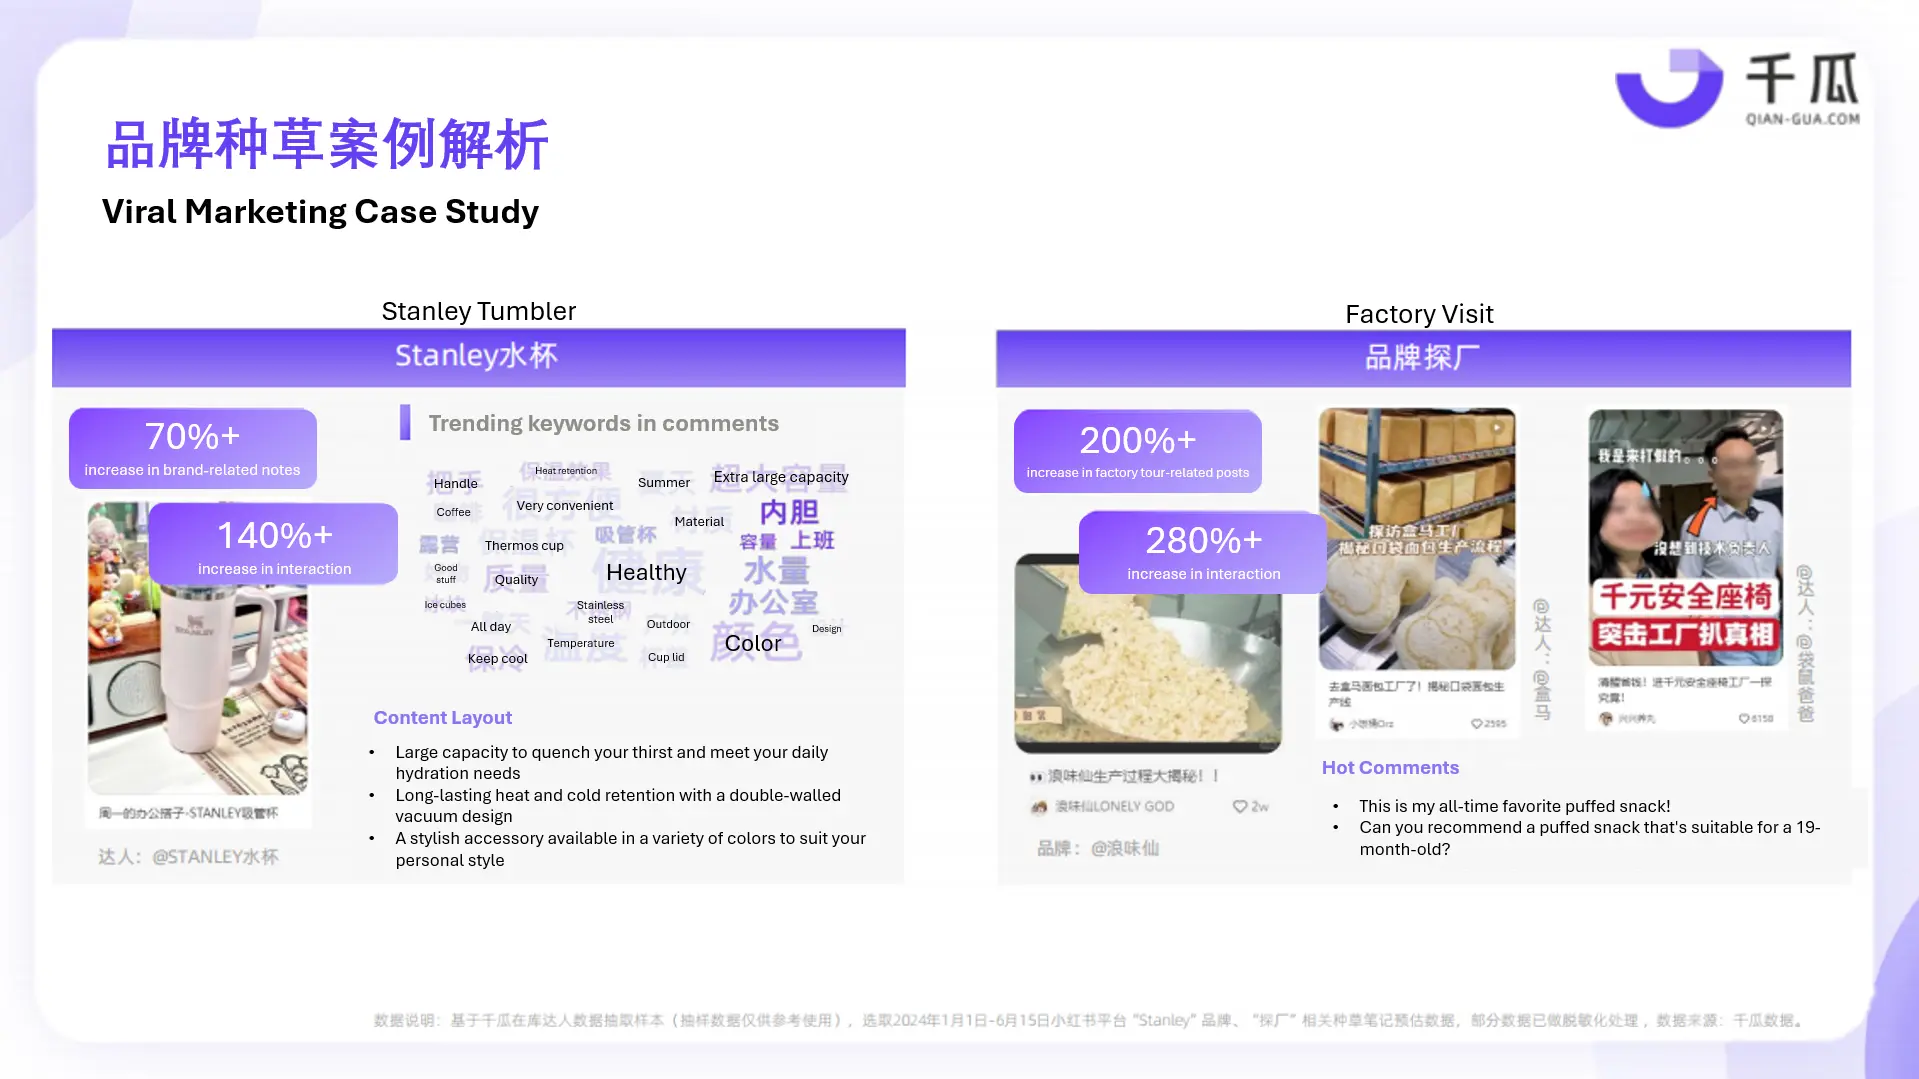
Task: Click the 'Coffee' keyword
Action: [453, 512]
